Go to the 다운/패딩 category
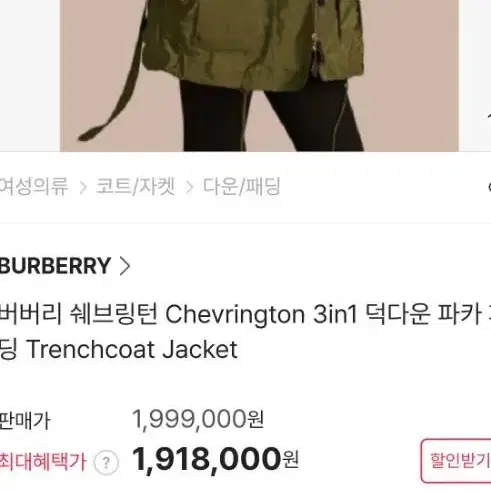This screenshot has height=491, width=491. (242, 186)
